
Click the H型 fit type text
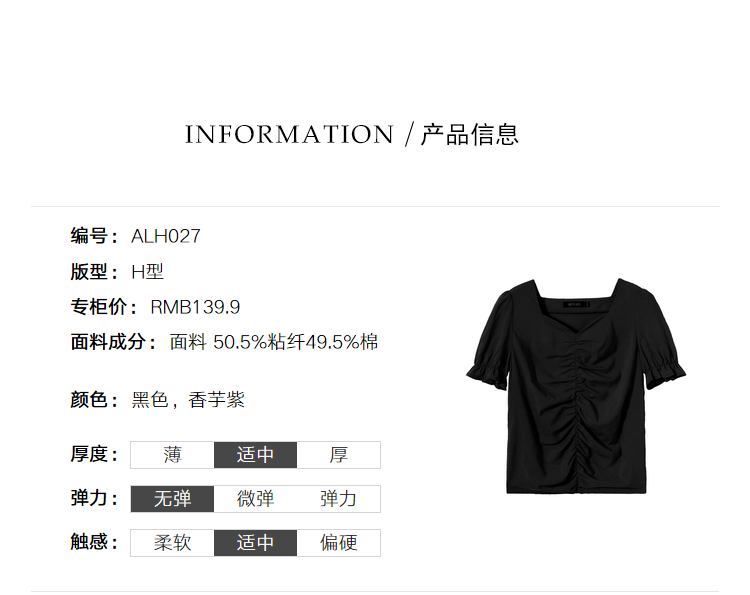click(x=148, y=272)
